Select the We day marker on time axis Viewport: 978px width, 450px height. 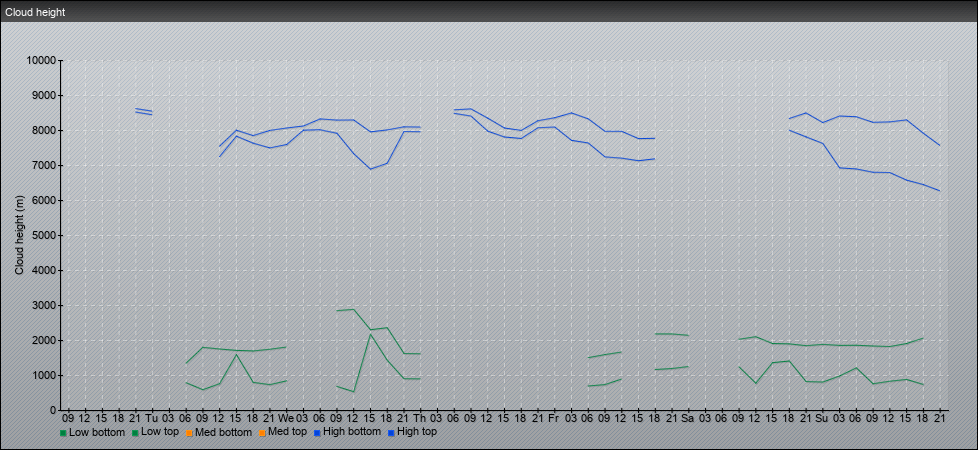tap(285, 417)
